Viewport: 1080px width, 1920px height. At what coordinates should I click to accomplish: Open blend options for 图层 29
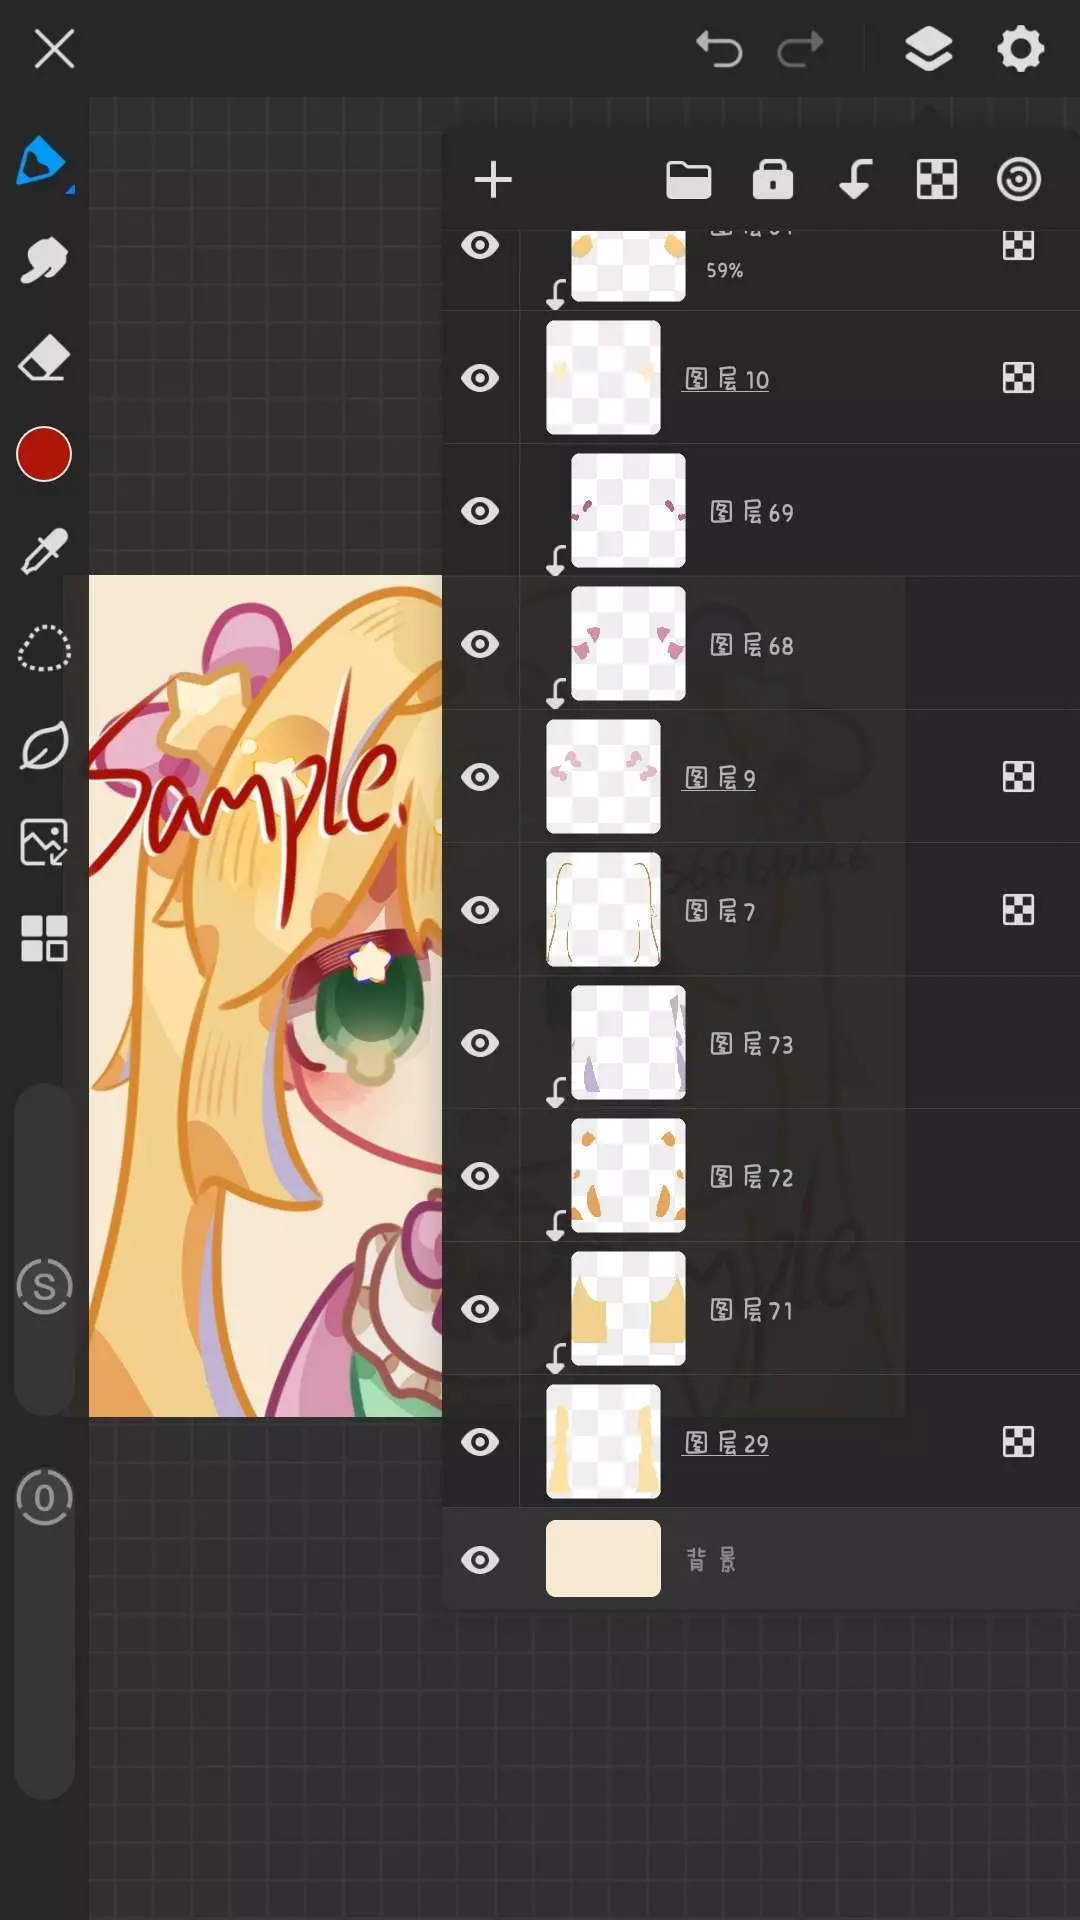(1018, 1442)
